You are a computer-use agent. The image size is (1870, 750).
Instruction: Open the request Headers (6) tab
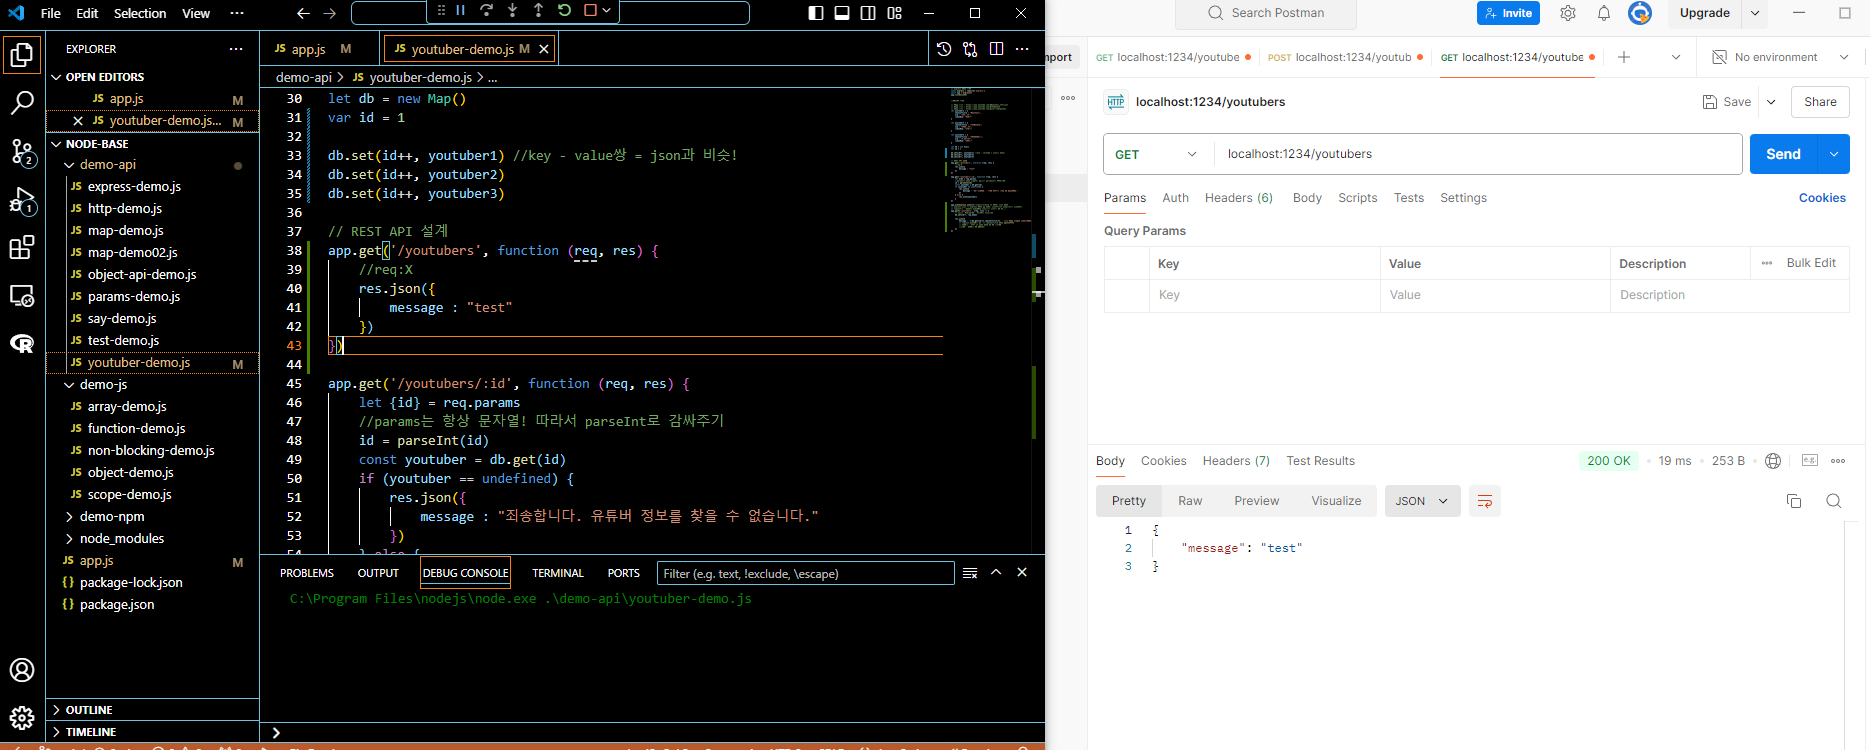tap(1238, 198)
